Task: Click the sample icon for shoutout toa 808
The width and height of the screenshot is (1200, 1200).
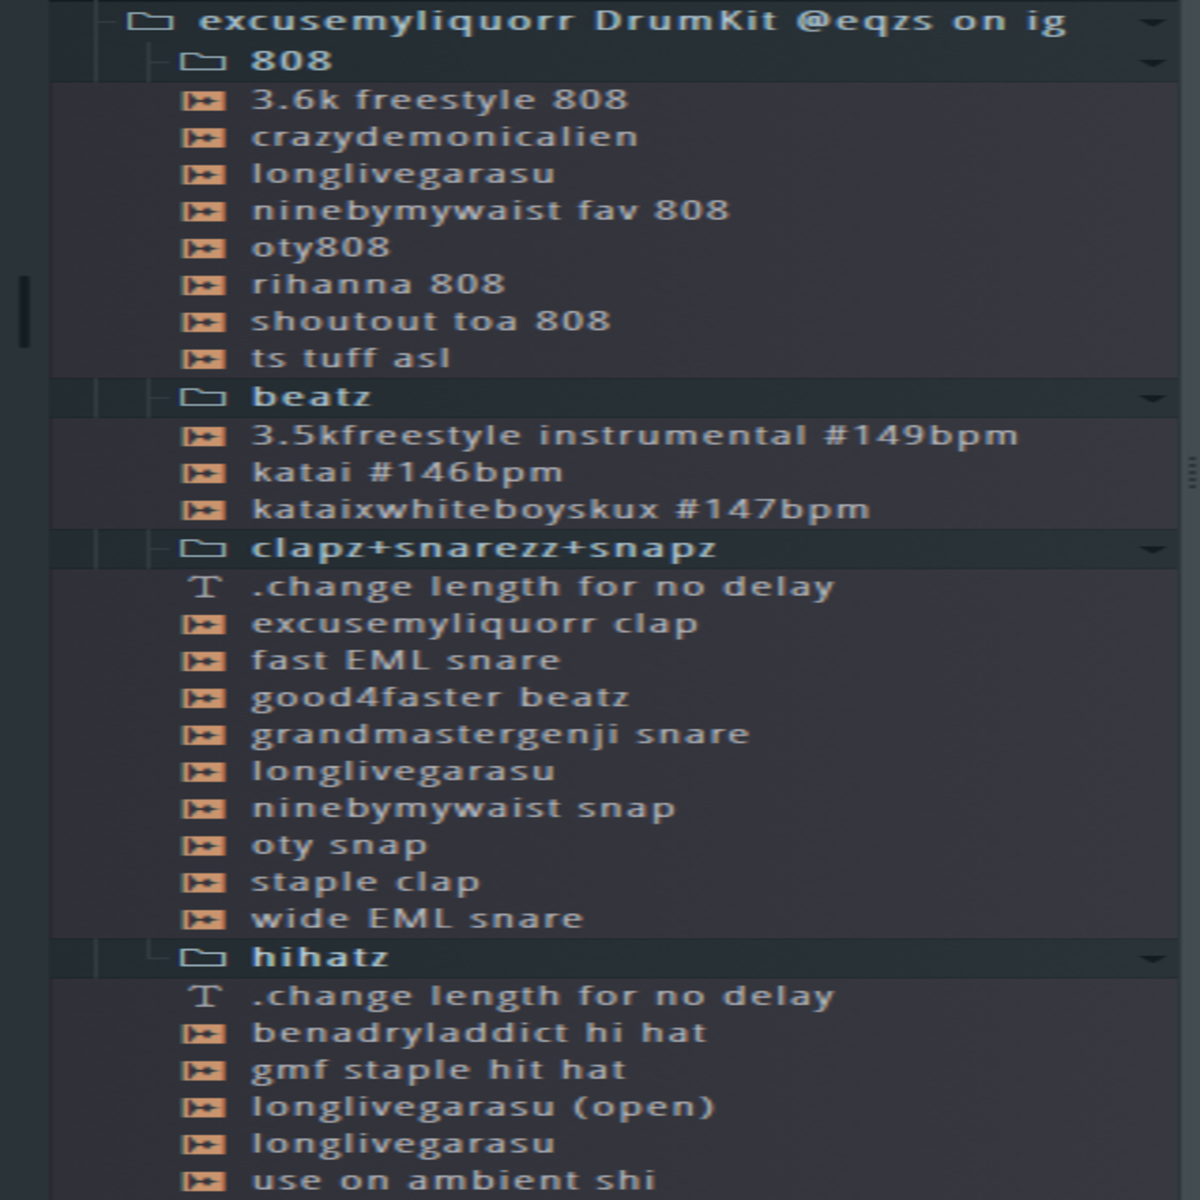Action: point(203,323)
